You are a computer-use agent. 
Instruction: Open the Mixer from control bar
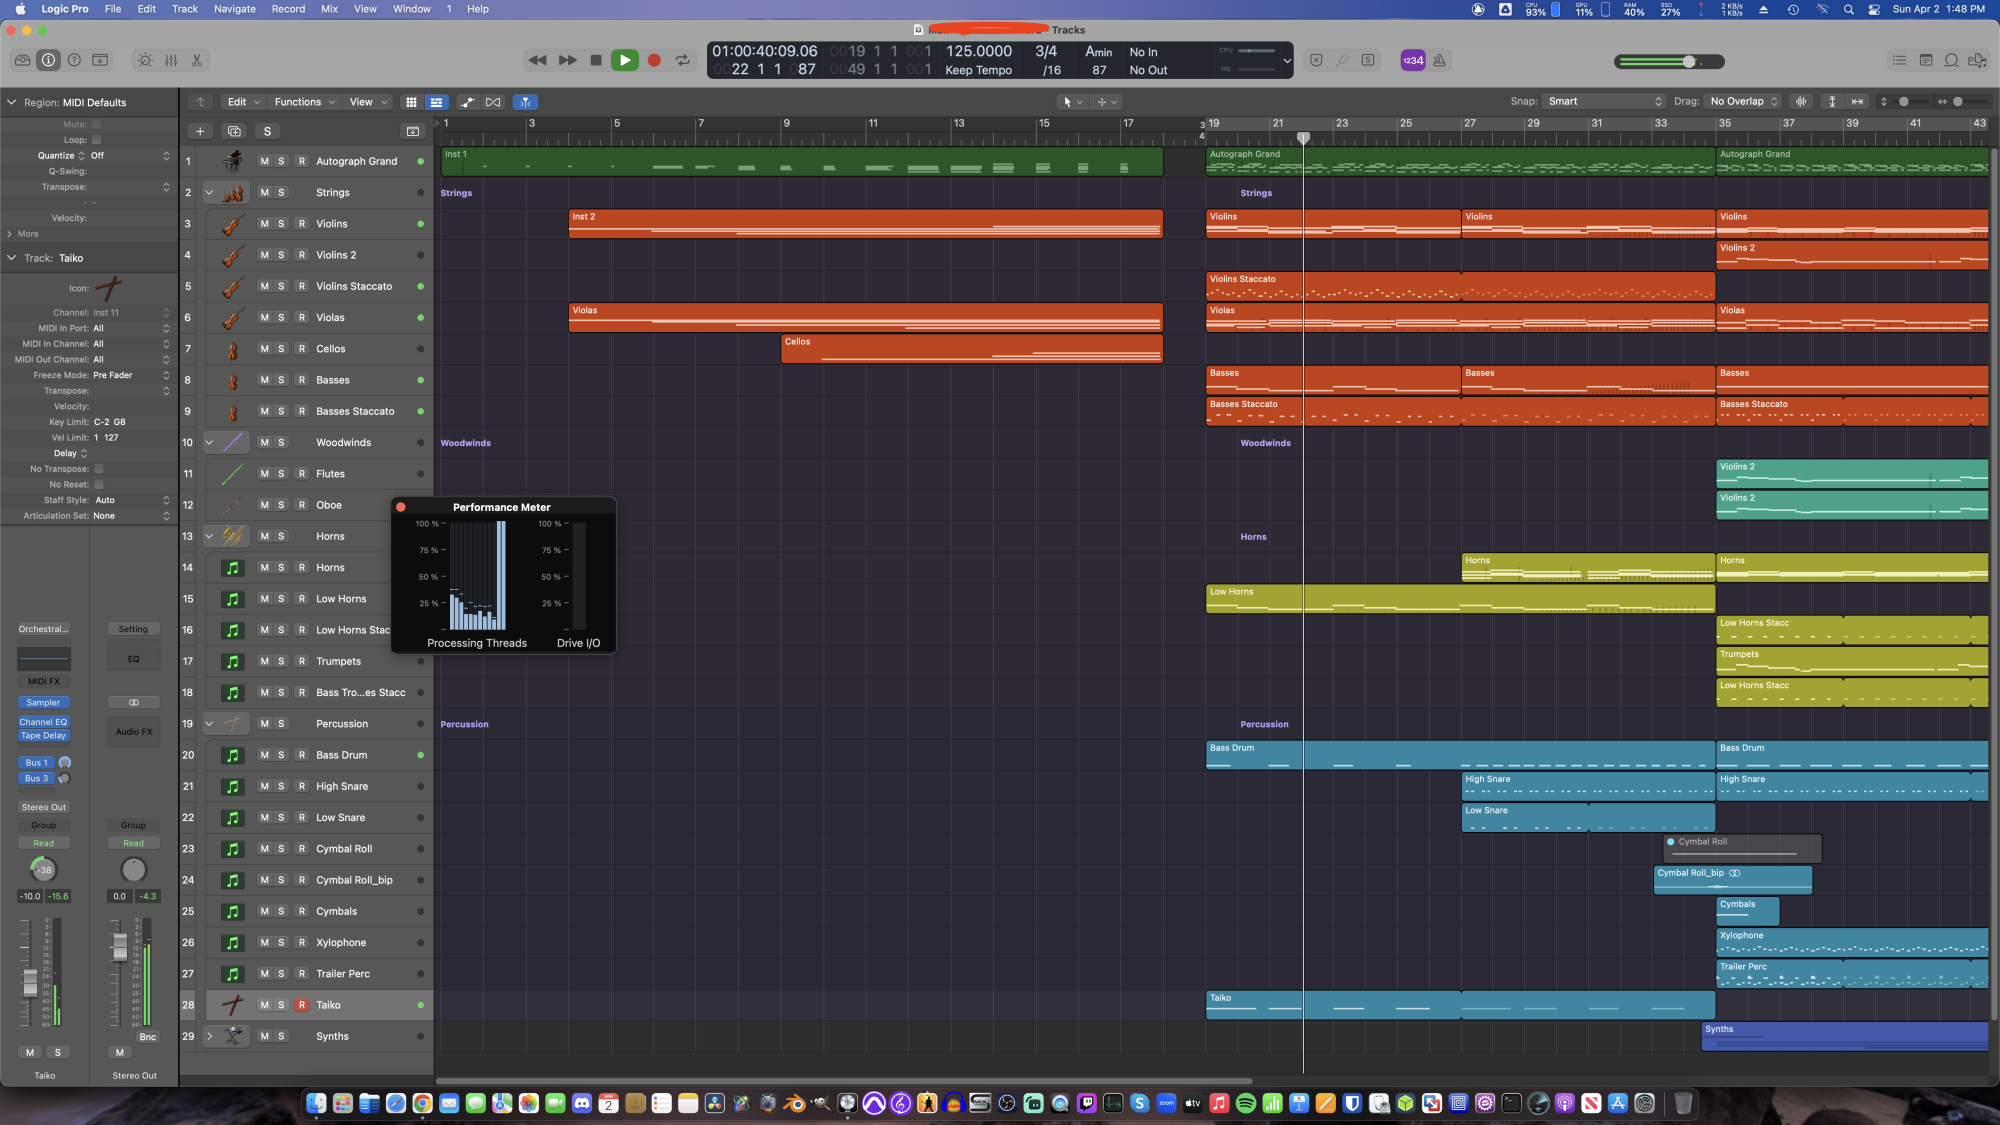coord(171,61)
